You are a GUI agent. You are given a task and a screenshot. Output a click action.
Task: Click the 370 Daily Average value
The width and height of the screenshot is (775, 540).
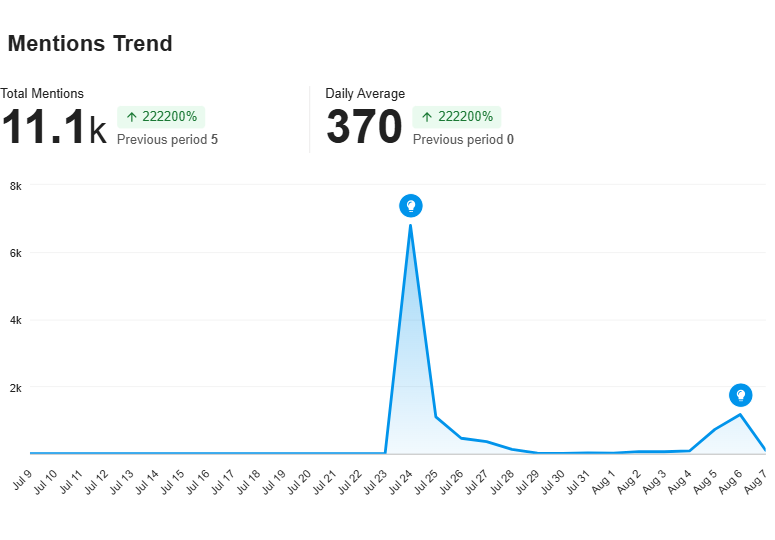click(364, 127)
